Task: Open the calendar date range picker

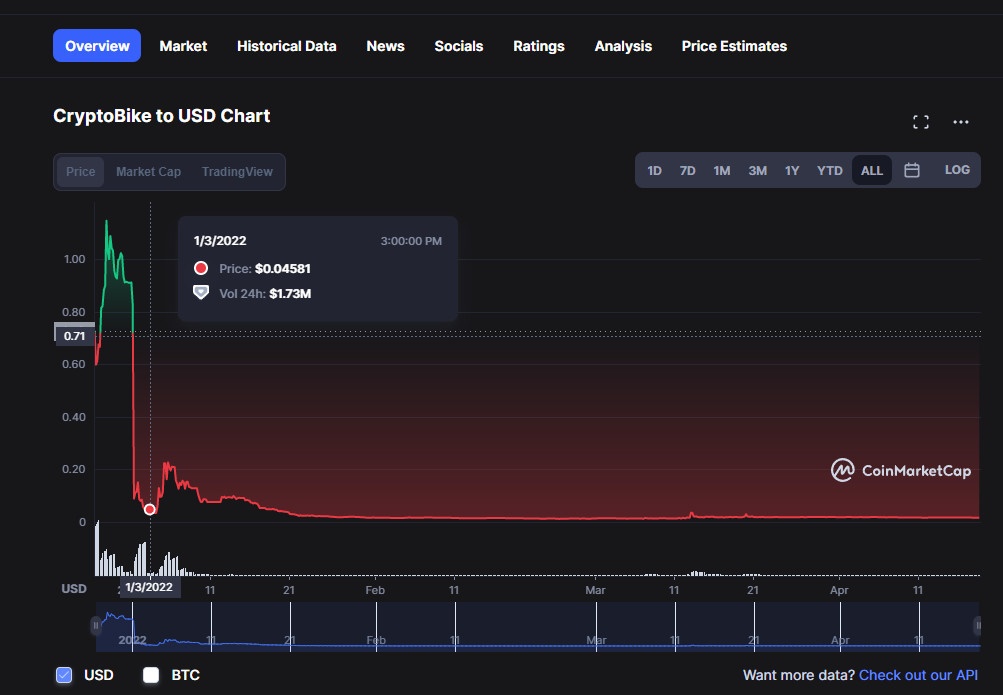Action: pyautogui.click(x=912, y=170)
